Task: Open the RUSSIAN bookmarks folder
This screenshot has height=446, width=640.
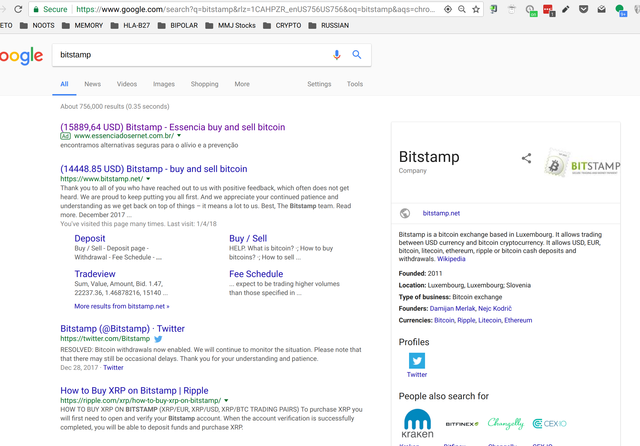Action: pos(329,25)
